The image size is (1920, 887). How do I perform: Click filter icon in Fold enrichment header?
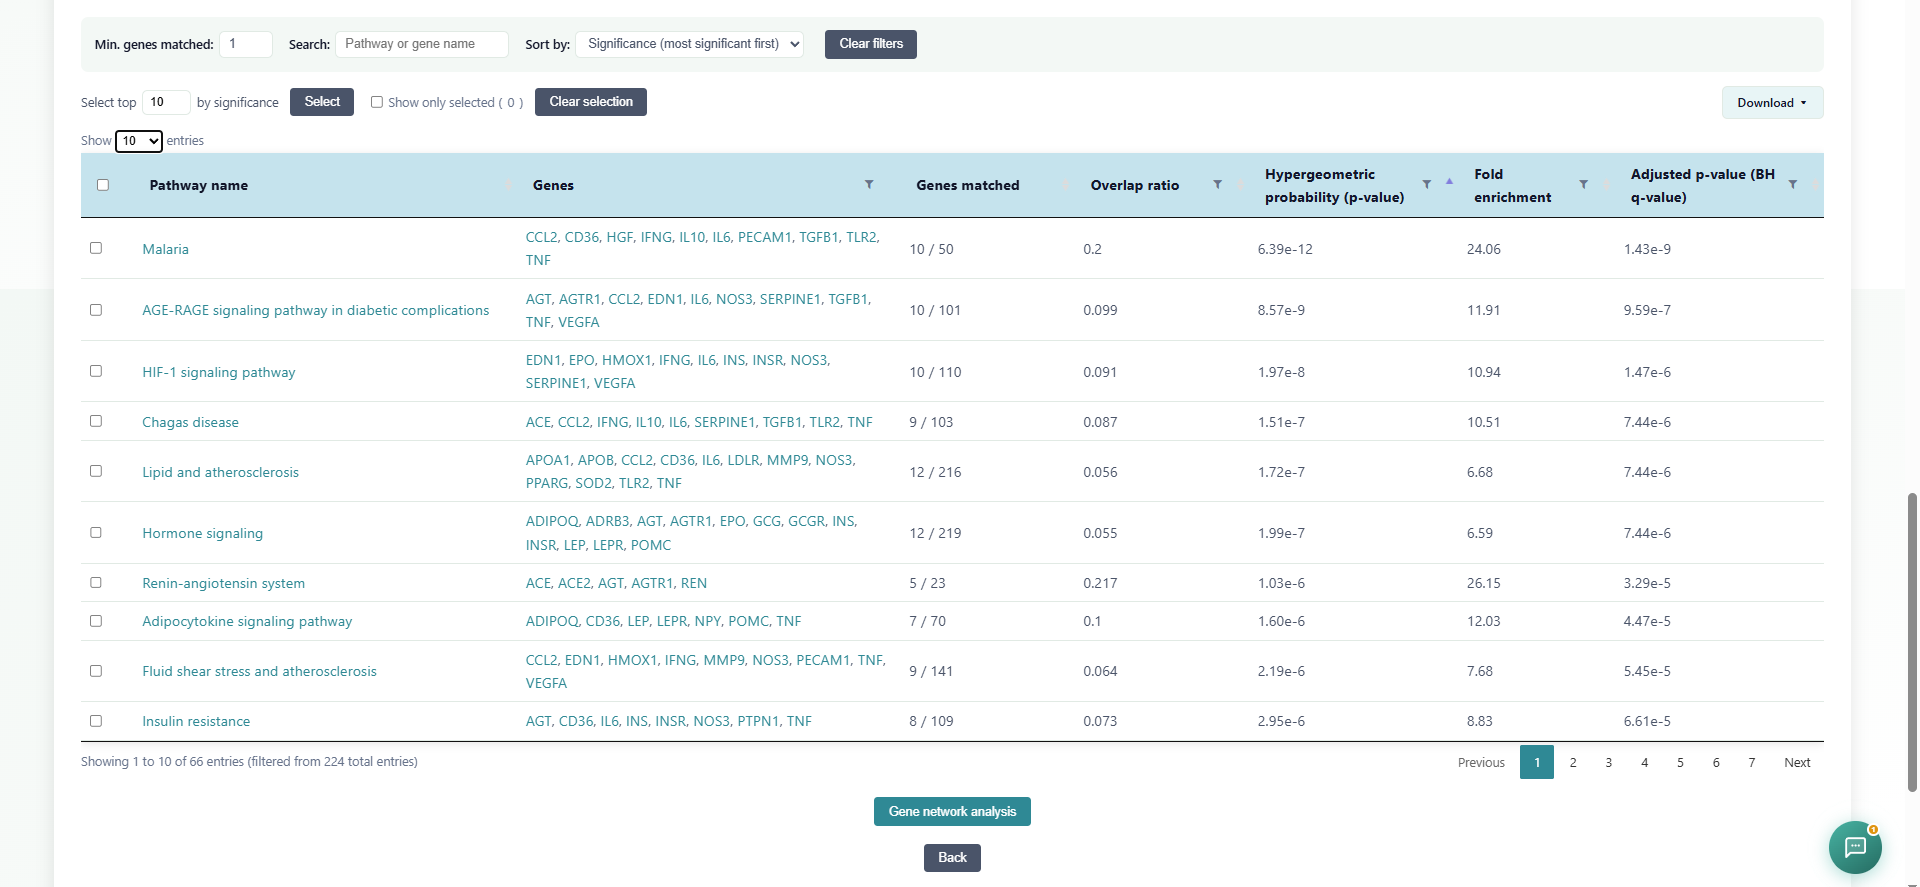[x=1583, y=184]
